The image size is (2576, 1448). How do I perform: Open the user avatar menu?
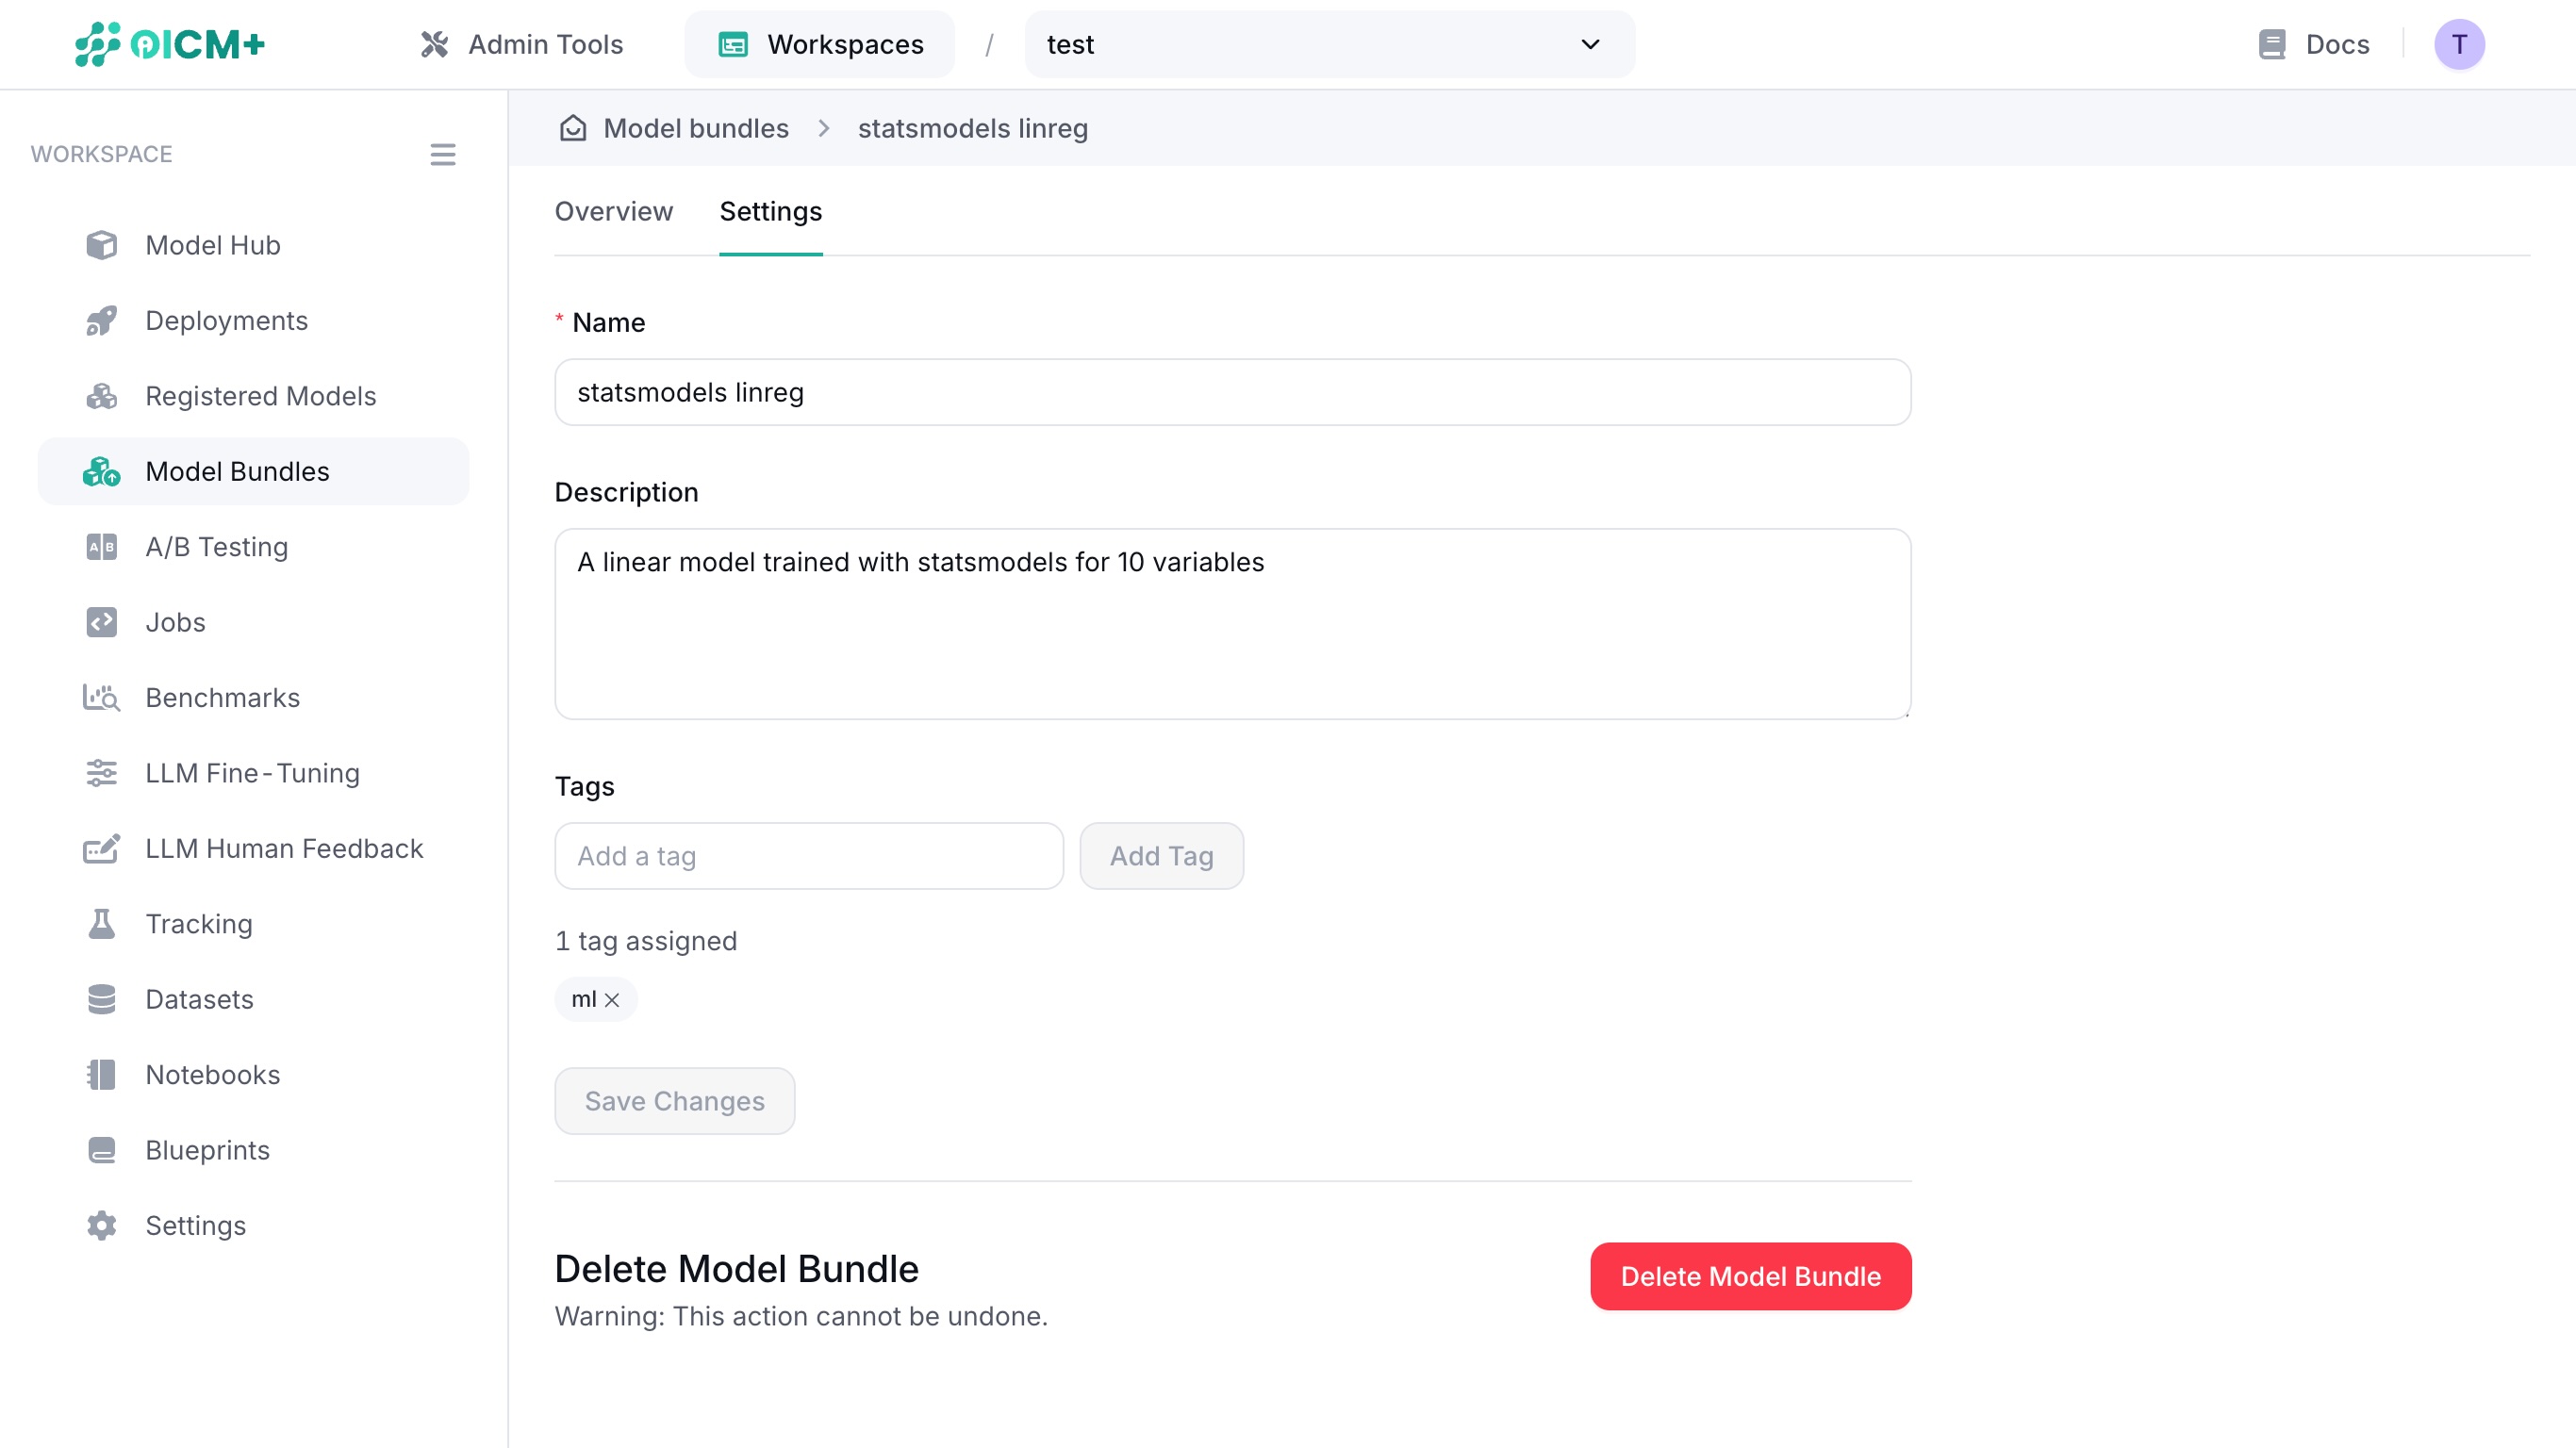(x=2460, y=44)
